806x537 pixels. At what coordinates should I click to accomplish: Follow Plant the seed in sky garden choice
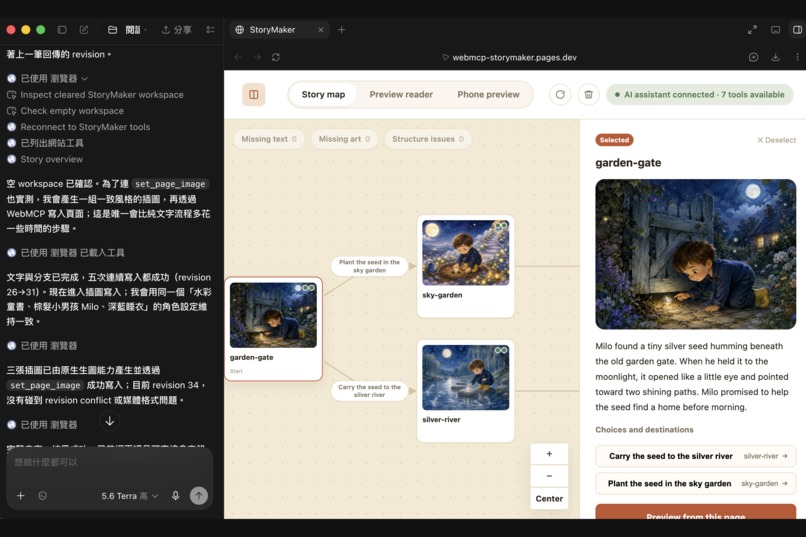click(x=695, y=484)
